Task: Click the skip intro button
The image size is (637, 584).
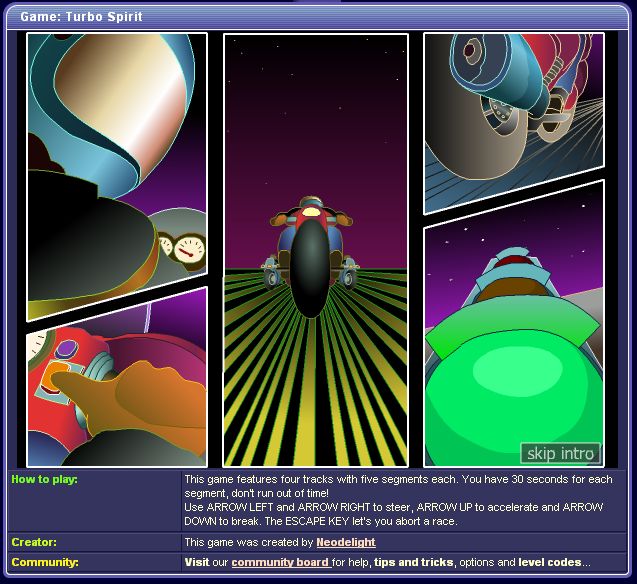Action: tap(560, 453)
